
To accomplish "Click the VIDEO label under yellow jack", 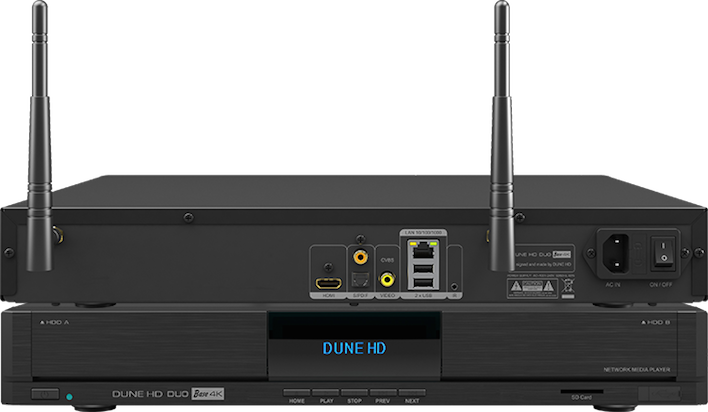I will coord(387,295).
